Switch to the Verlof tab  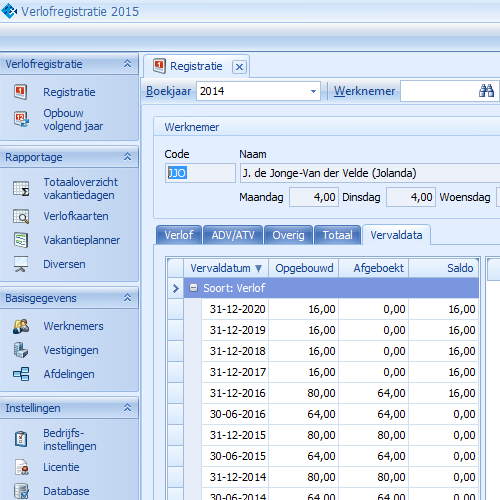[179, 235]
